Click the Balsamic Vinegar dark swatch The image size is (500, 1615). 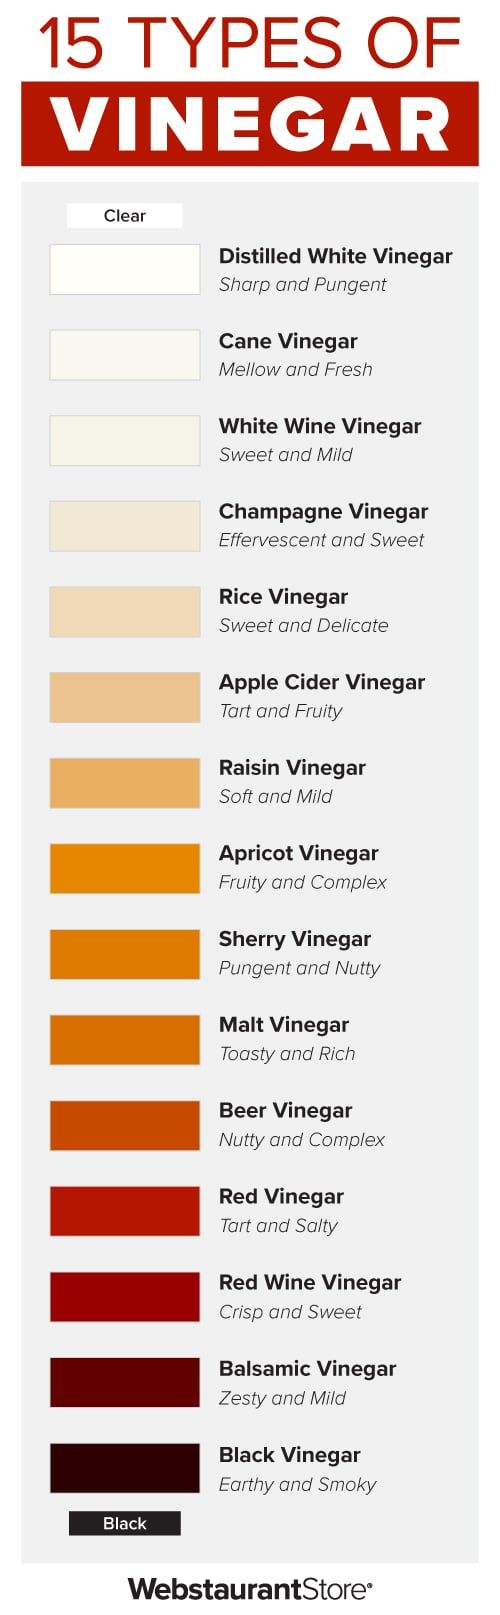(x=125, y=1383)
